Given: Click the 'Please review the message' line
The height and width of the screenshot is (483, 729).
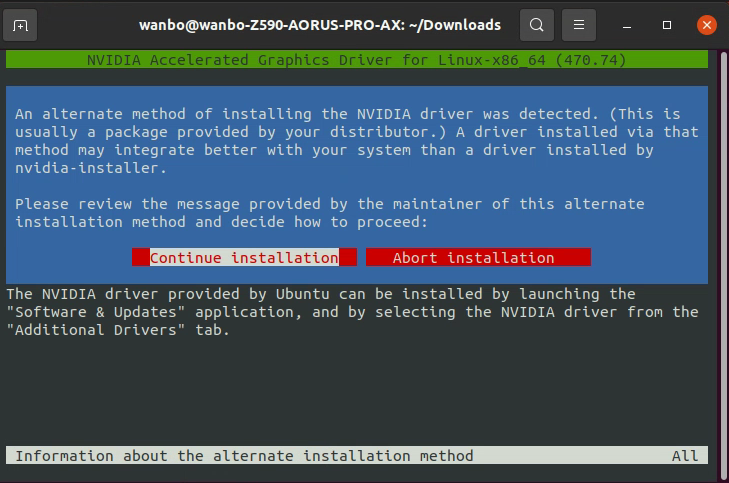Looking at the screenshot, I should coord(330,204).
